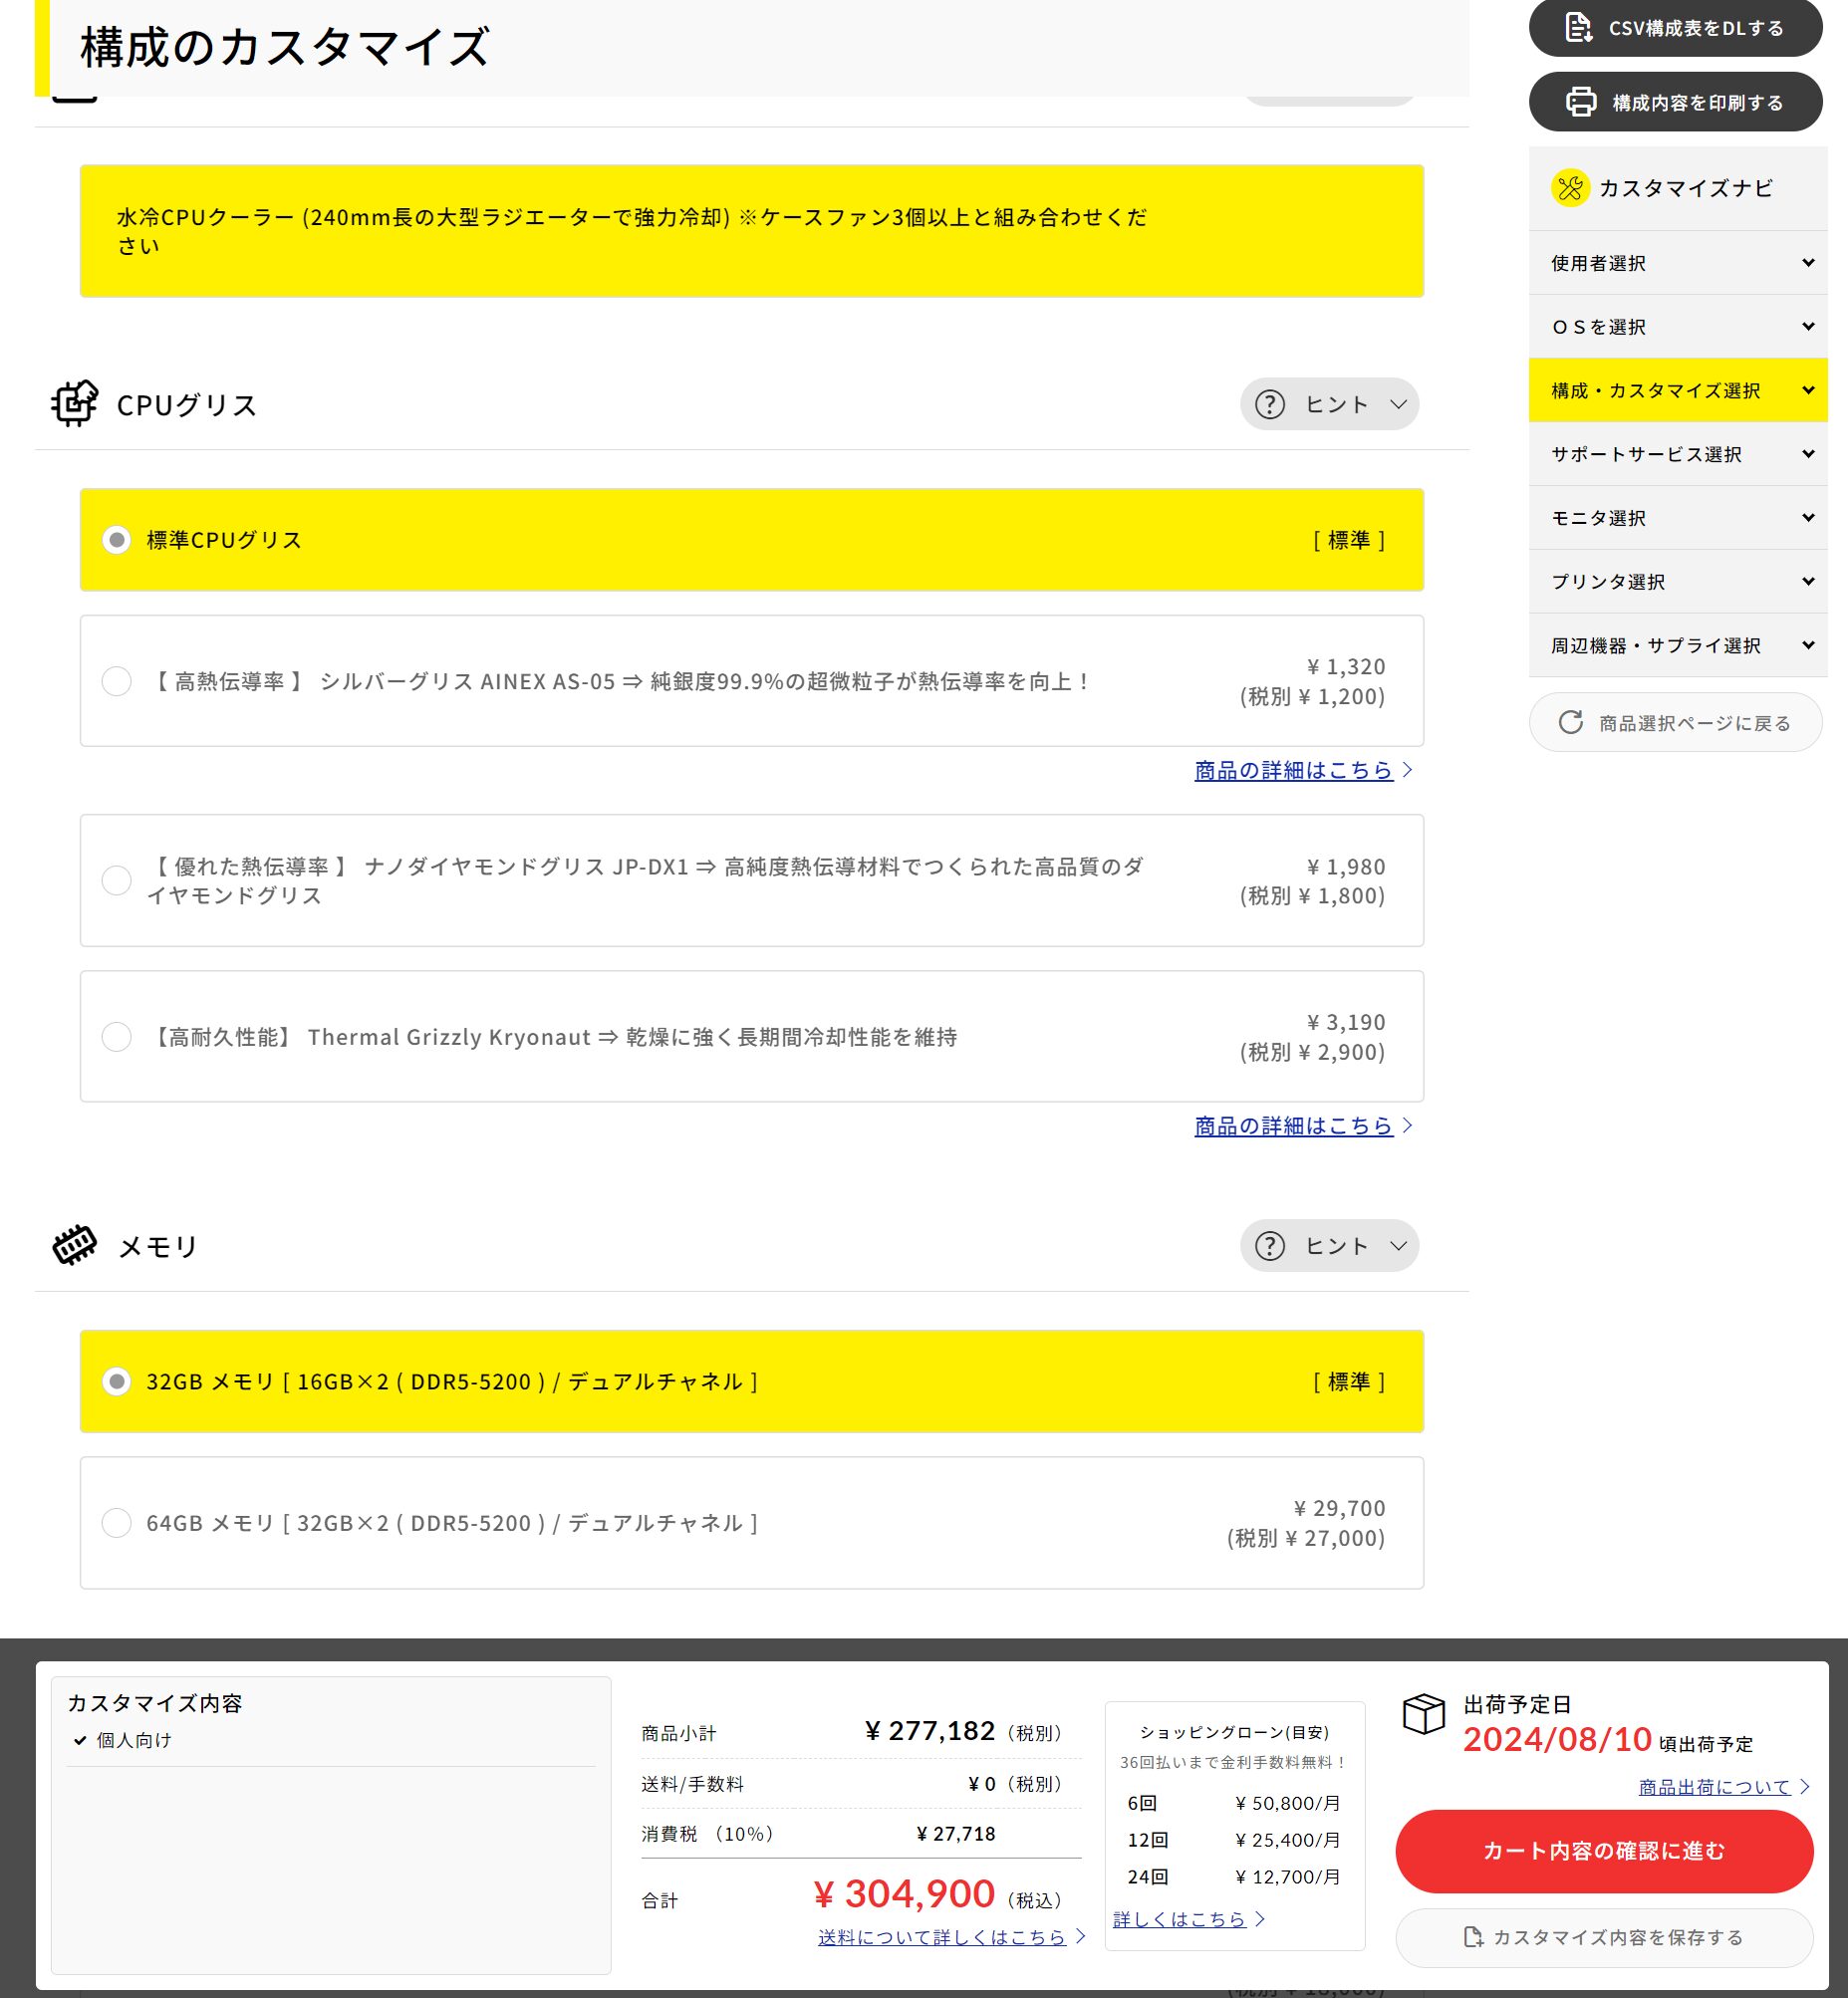Click the CSV download document icon
The height and width of the screenshot is (1998, 1848).
point(1578,28)
